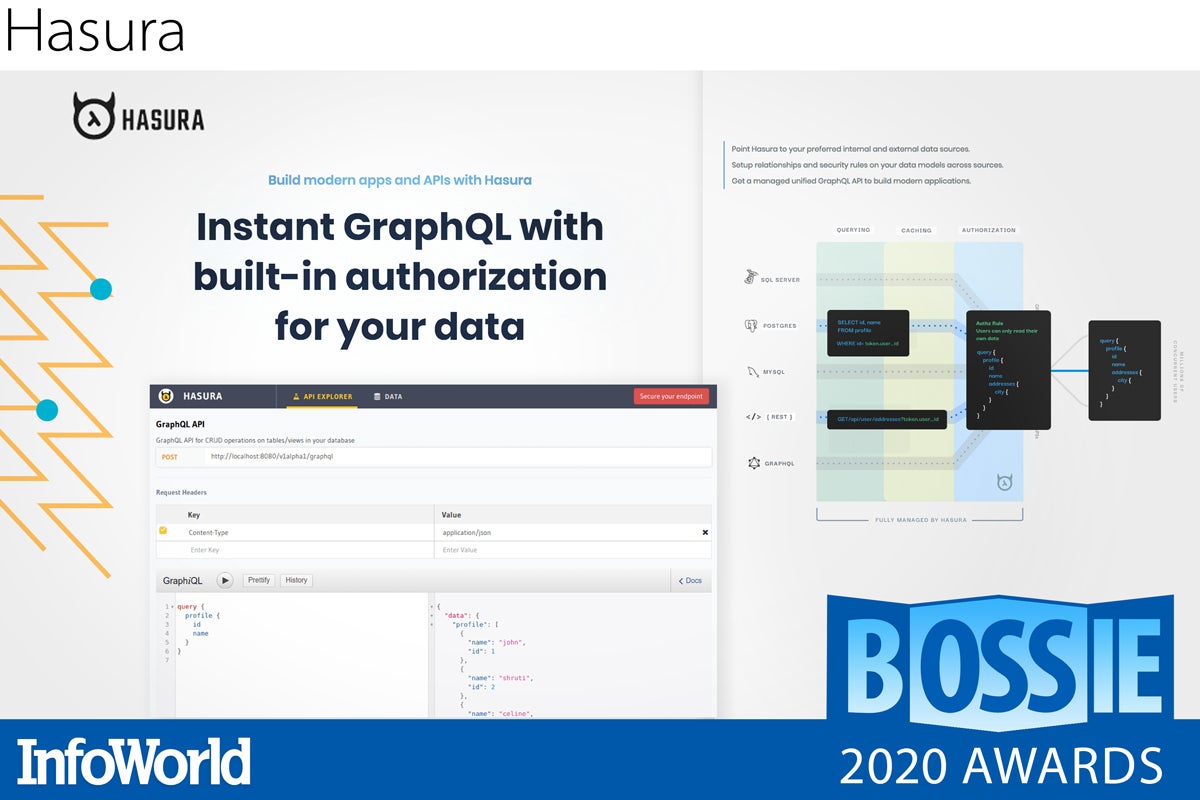Click the Prettify button
The height and width of the screenshot is (800, 1200).
259,580
